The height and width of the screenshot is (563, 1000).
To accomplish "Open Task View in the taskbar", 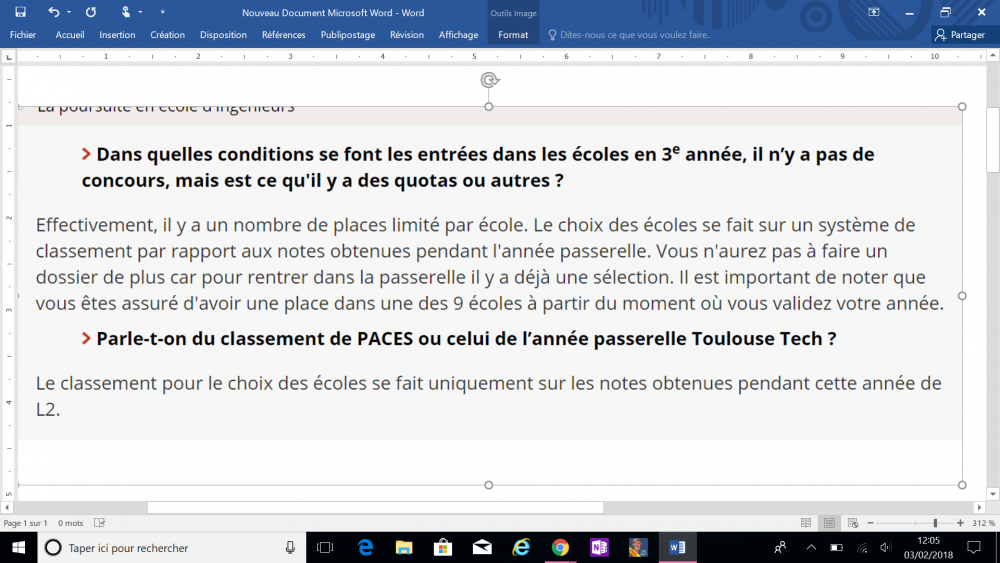I will (x=325, y=548).
